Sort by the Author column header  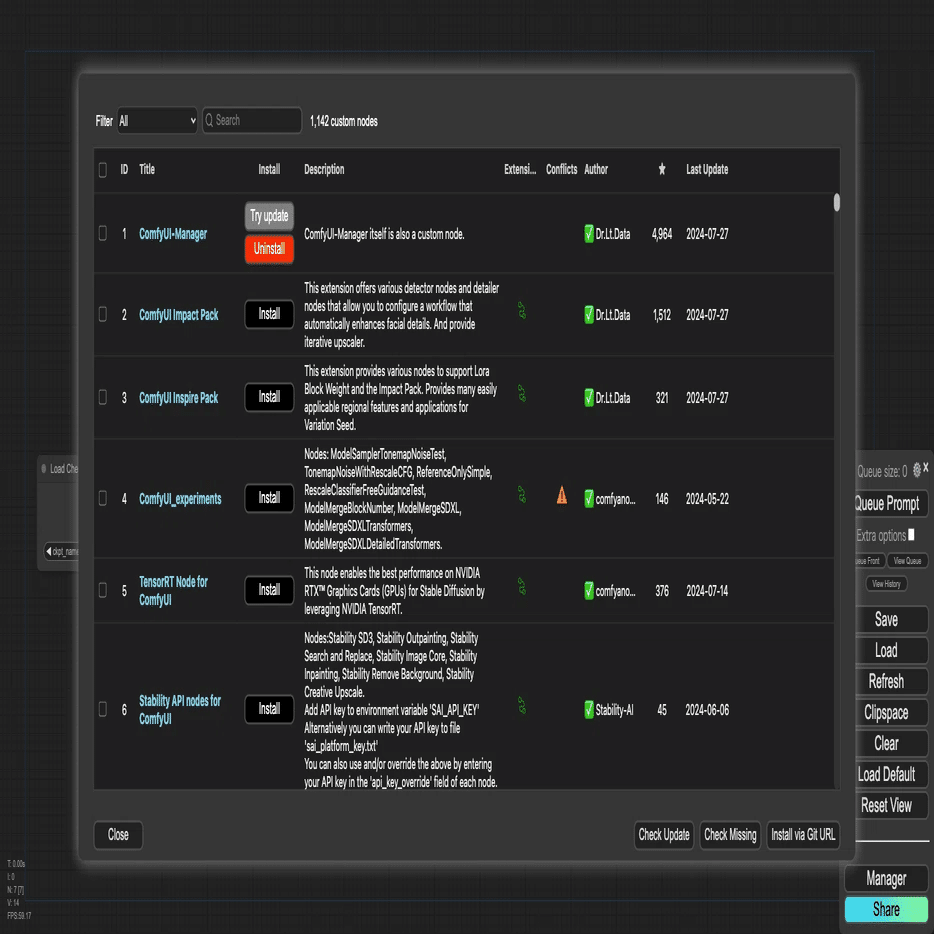coord(596,169)
